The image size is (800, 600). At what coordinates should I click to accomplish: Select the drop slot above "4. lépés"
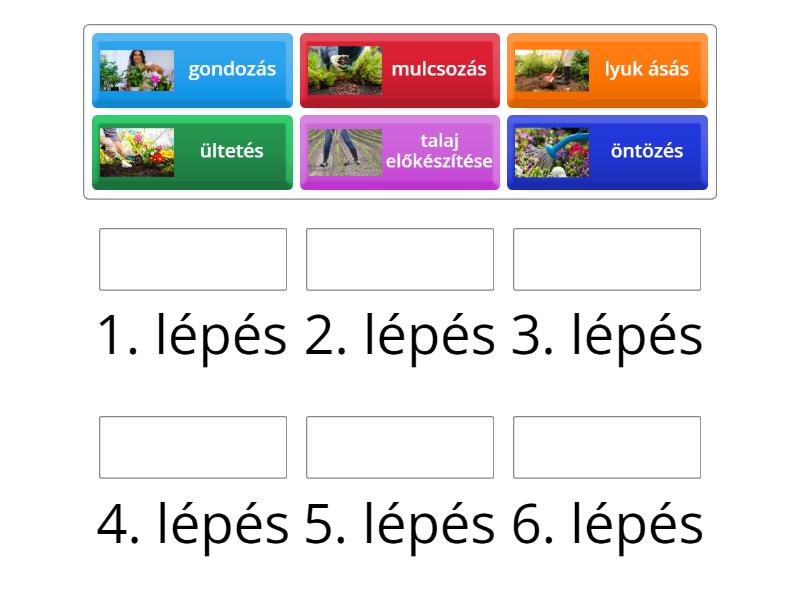193,447
